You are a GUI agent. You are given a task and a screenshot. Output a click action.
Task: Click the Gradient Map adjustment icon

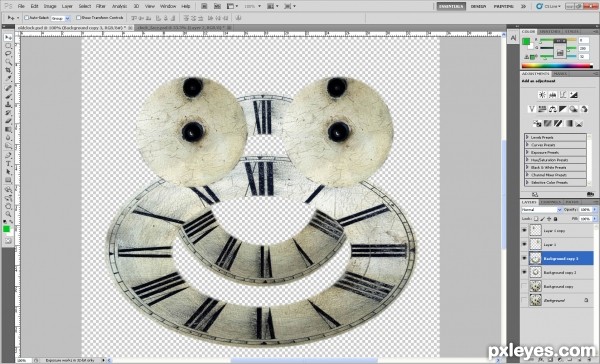point(569,123)
